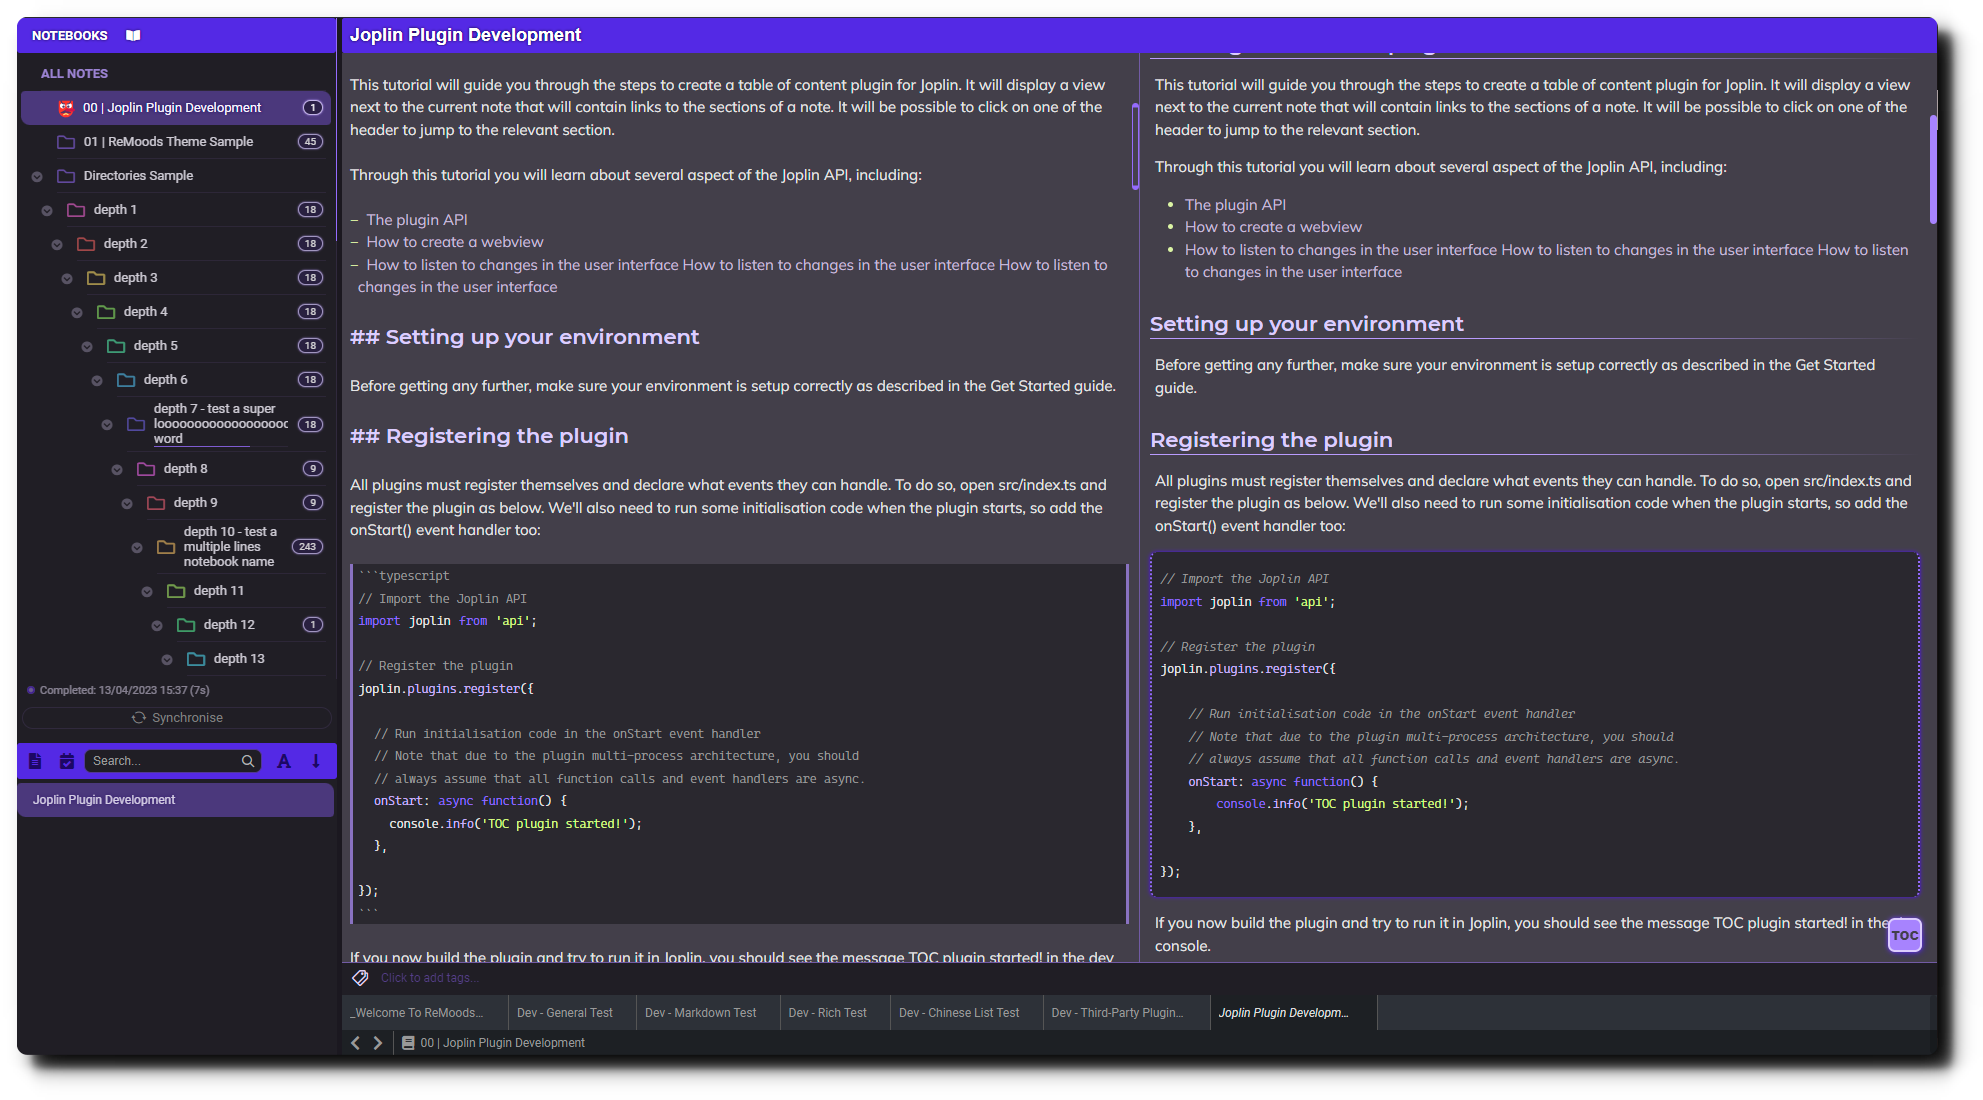
Task: Toggle the depth 12 notebook arrow
Action: tap(157, 626)
